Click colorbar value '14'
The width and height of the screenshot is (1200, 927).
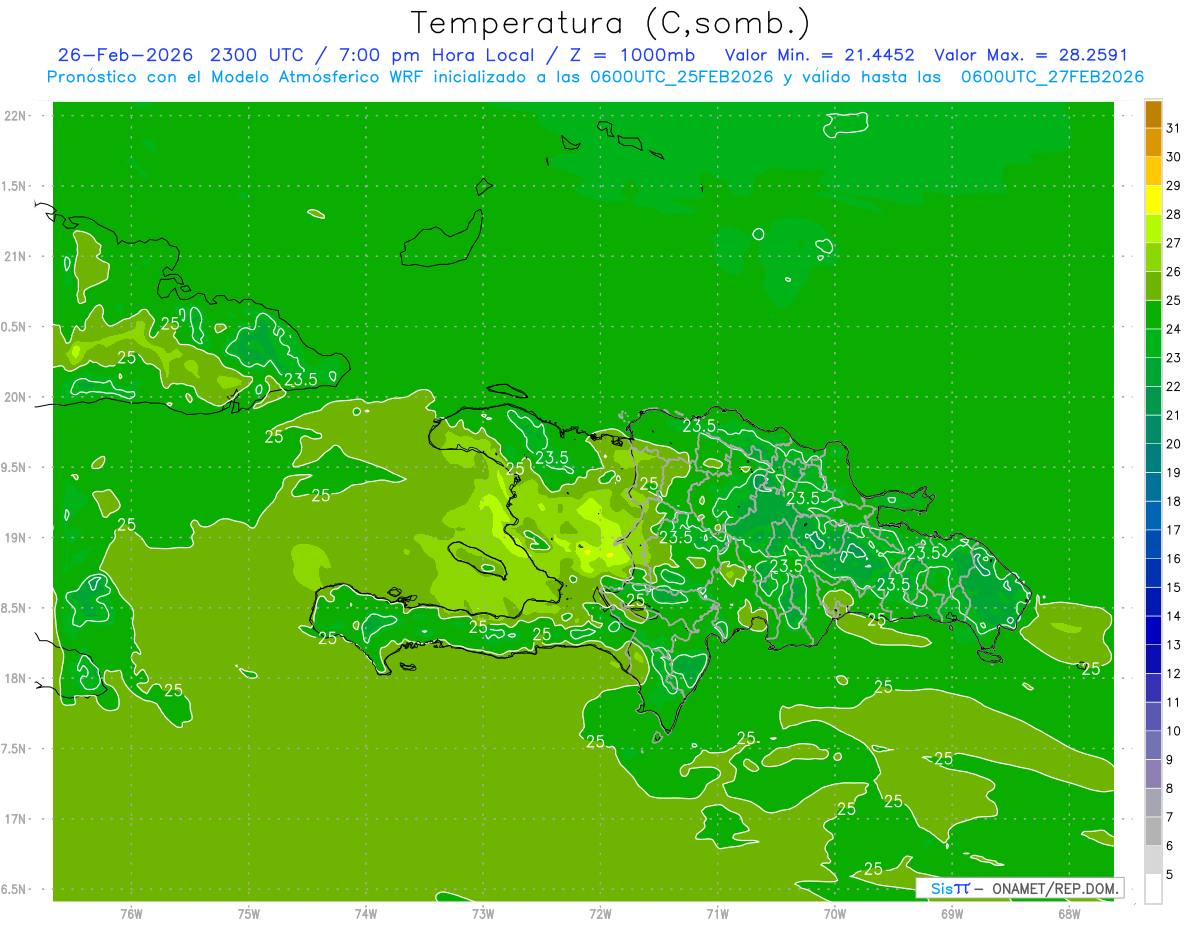click(1173, 617)
